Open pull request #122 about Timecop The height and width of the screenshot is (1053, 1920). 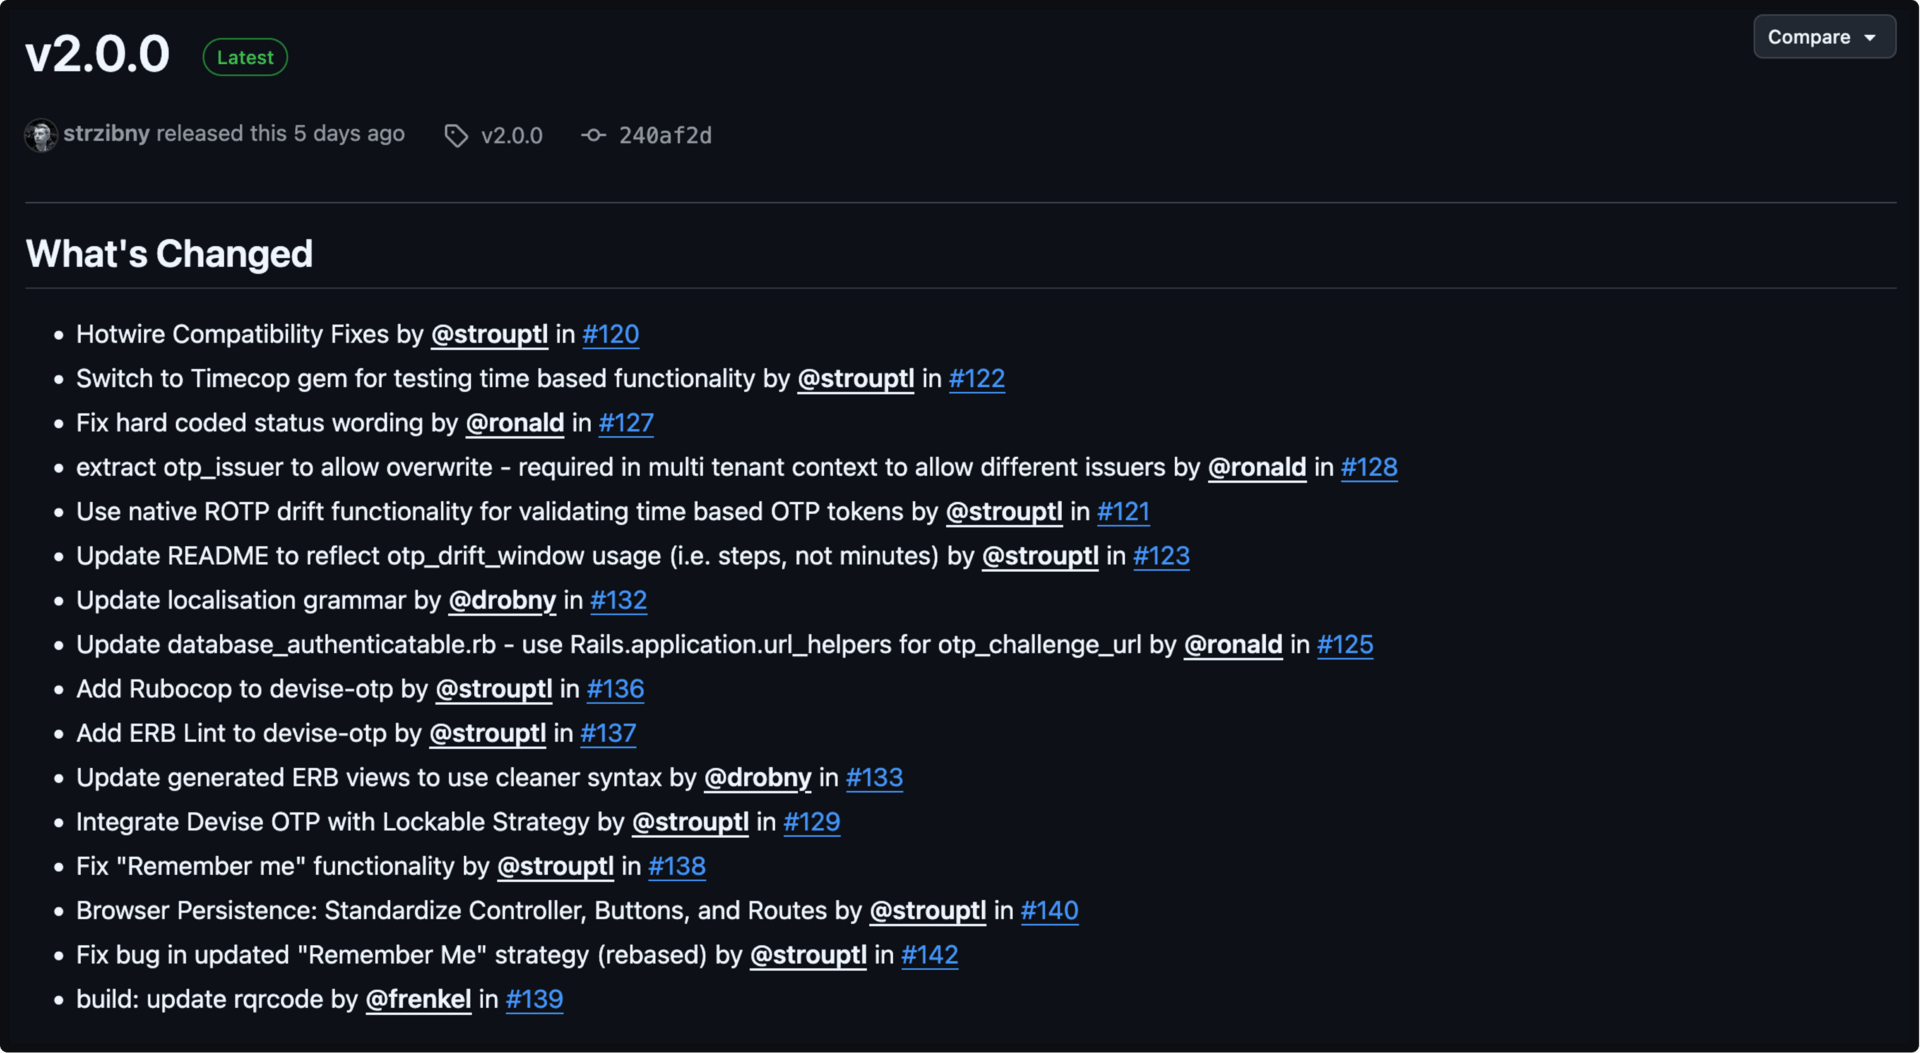click(977, 379)
